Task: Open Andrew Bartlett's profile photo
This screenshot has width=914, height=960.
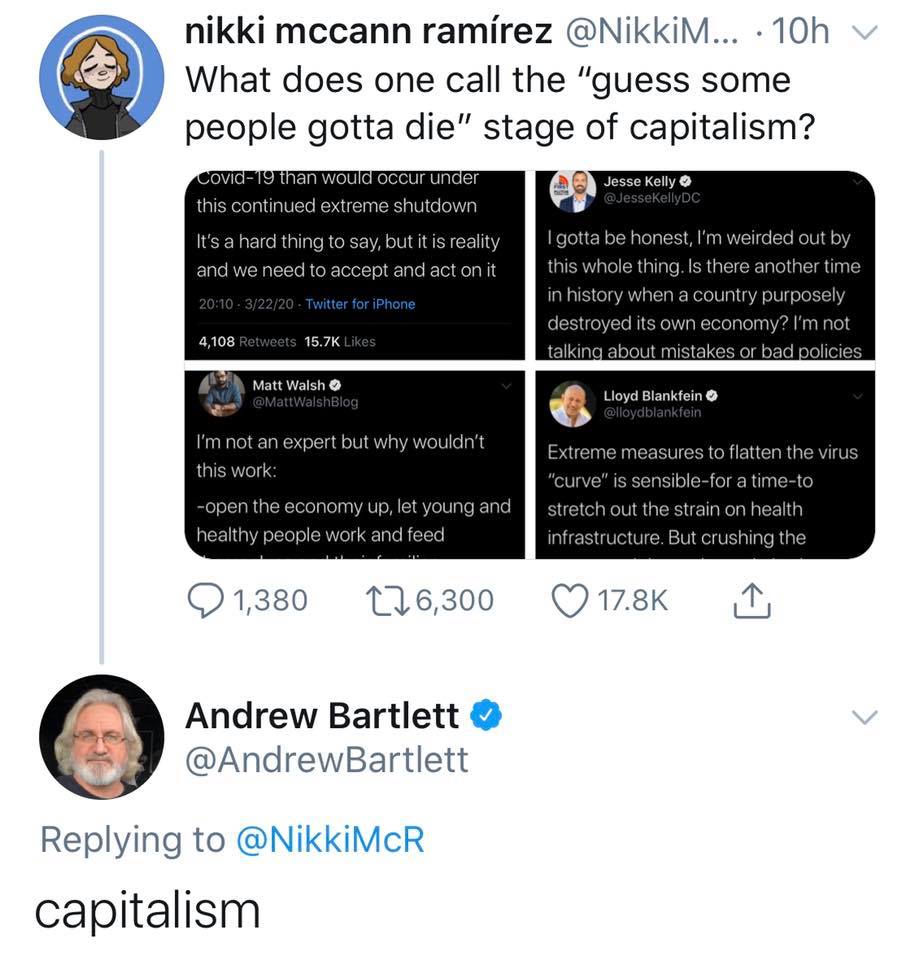Action: point(101,736)
